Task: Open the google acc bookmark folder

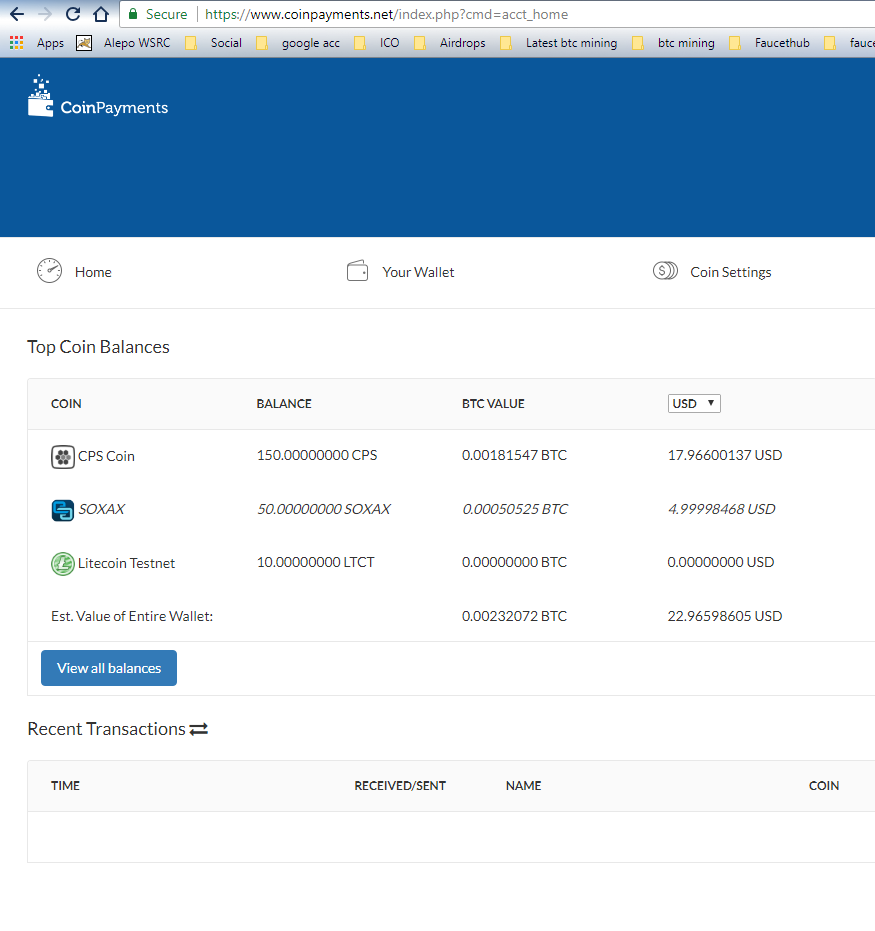Action: (298, 43)
